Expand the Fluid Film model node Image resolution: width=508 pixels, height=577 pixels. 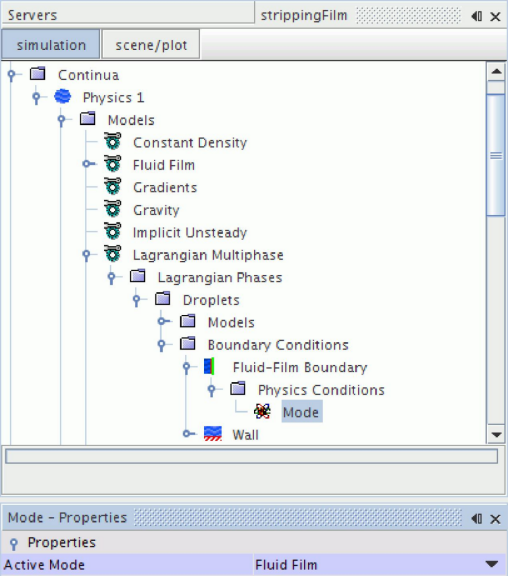pos(87,164)
